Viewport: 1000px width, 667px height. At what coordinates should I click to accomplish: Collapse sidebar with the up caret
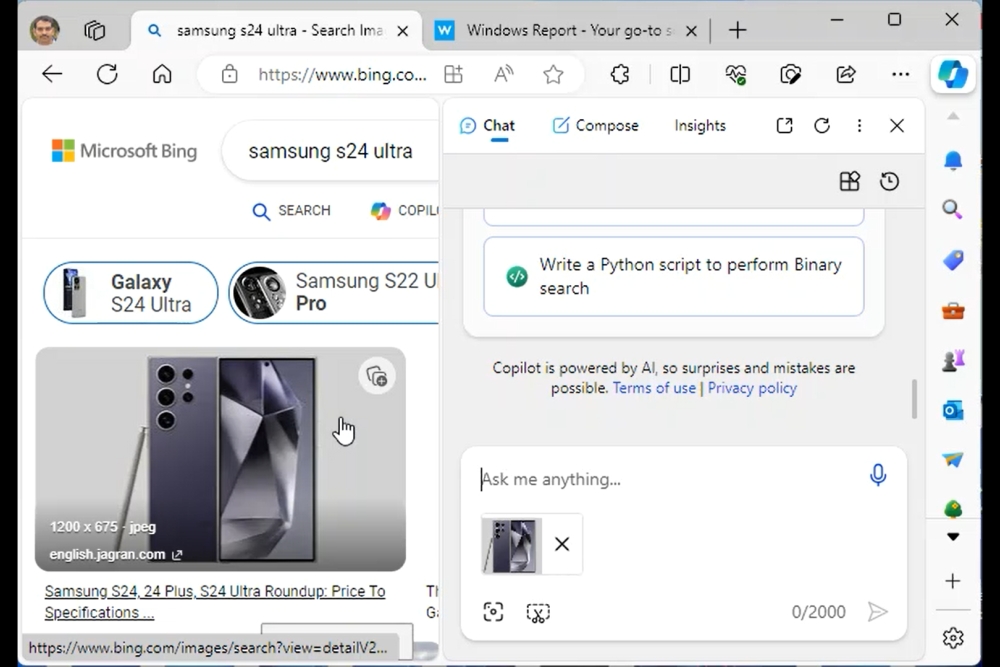953,116
